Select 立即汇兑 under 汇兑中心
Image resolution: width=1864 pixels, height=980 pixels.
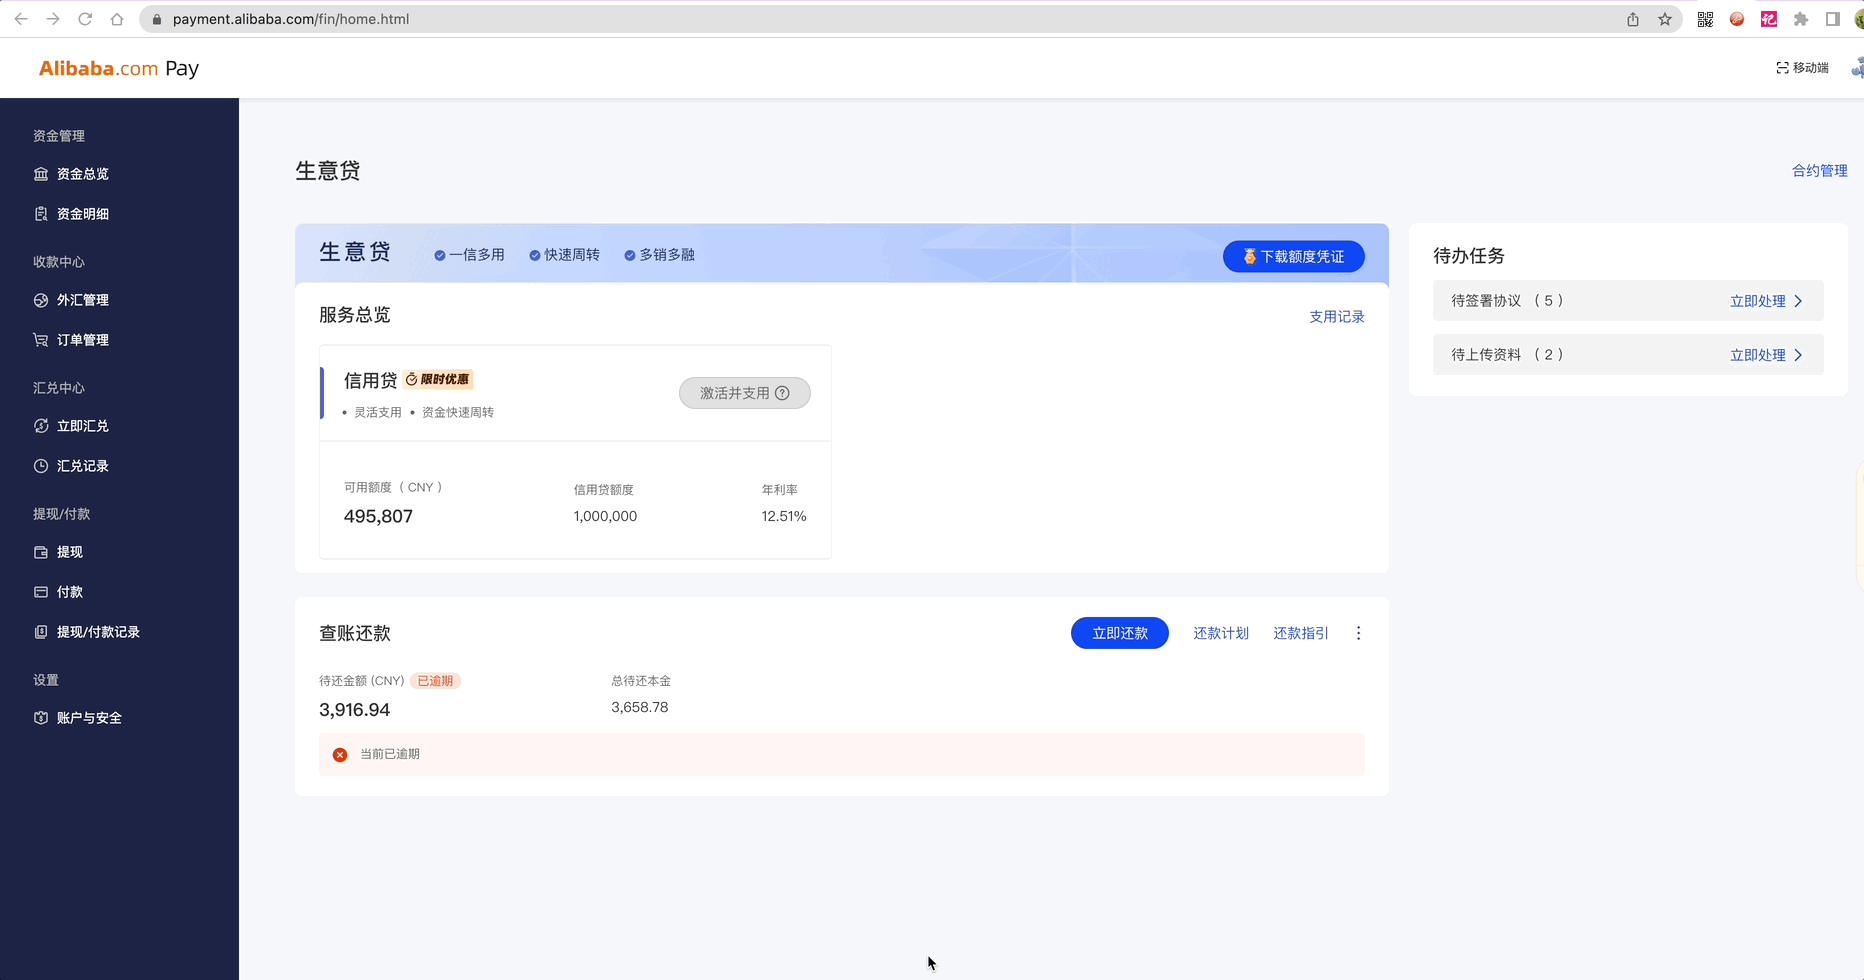(82, 425)
